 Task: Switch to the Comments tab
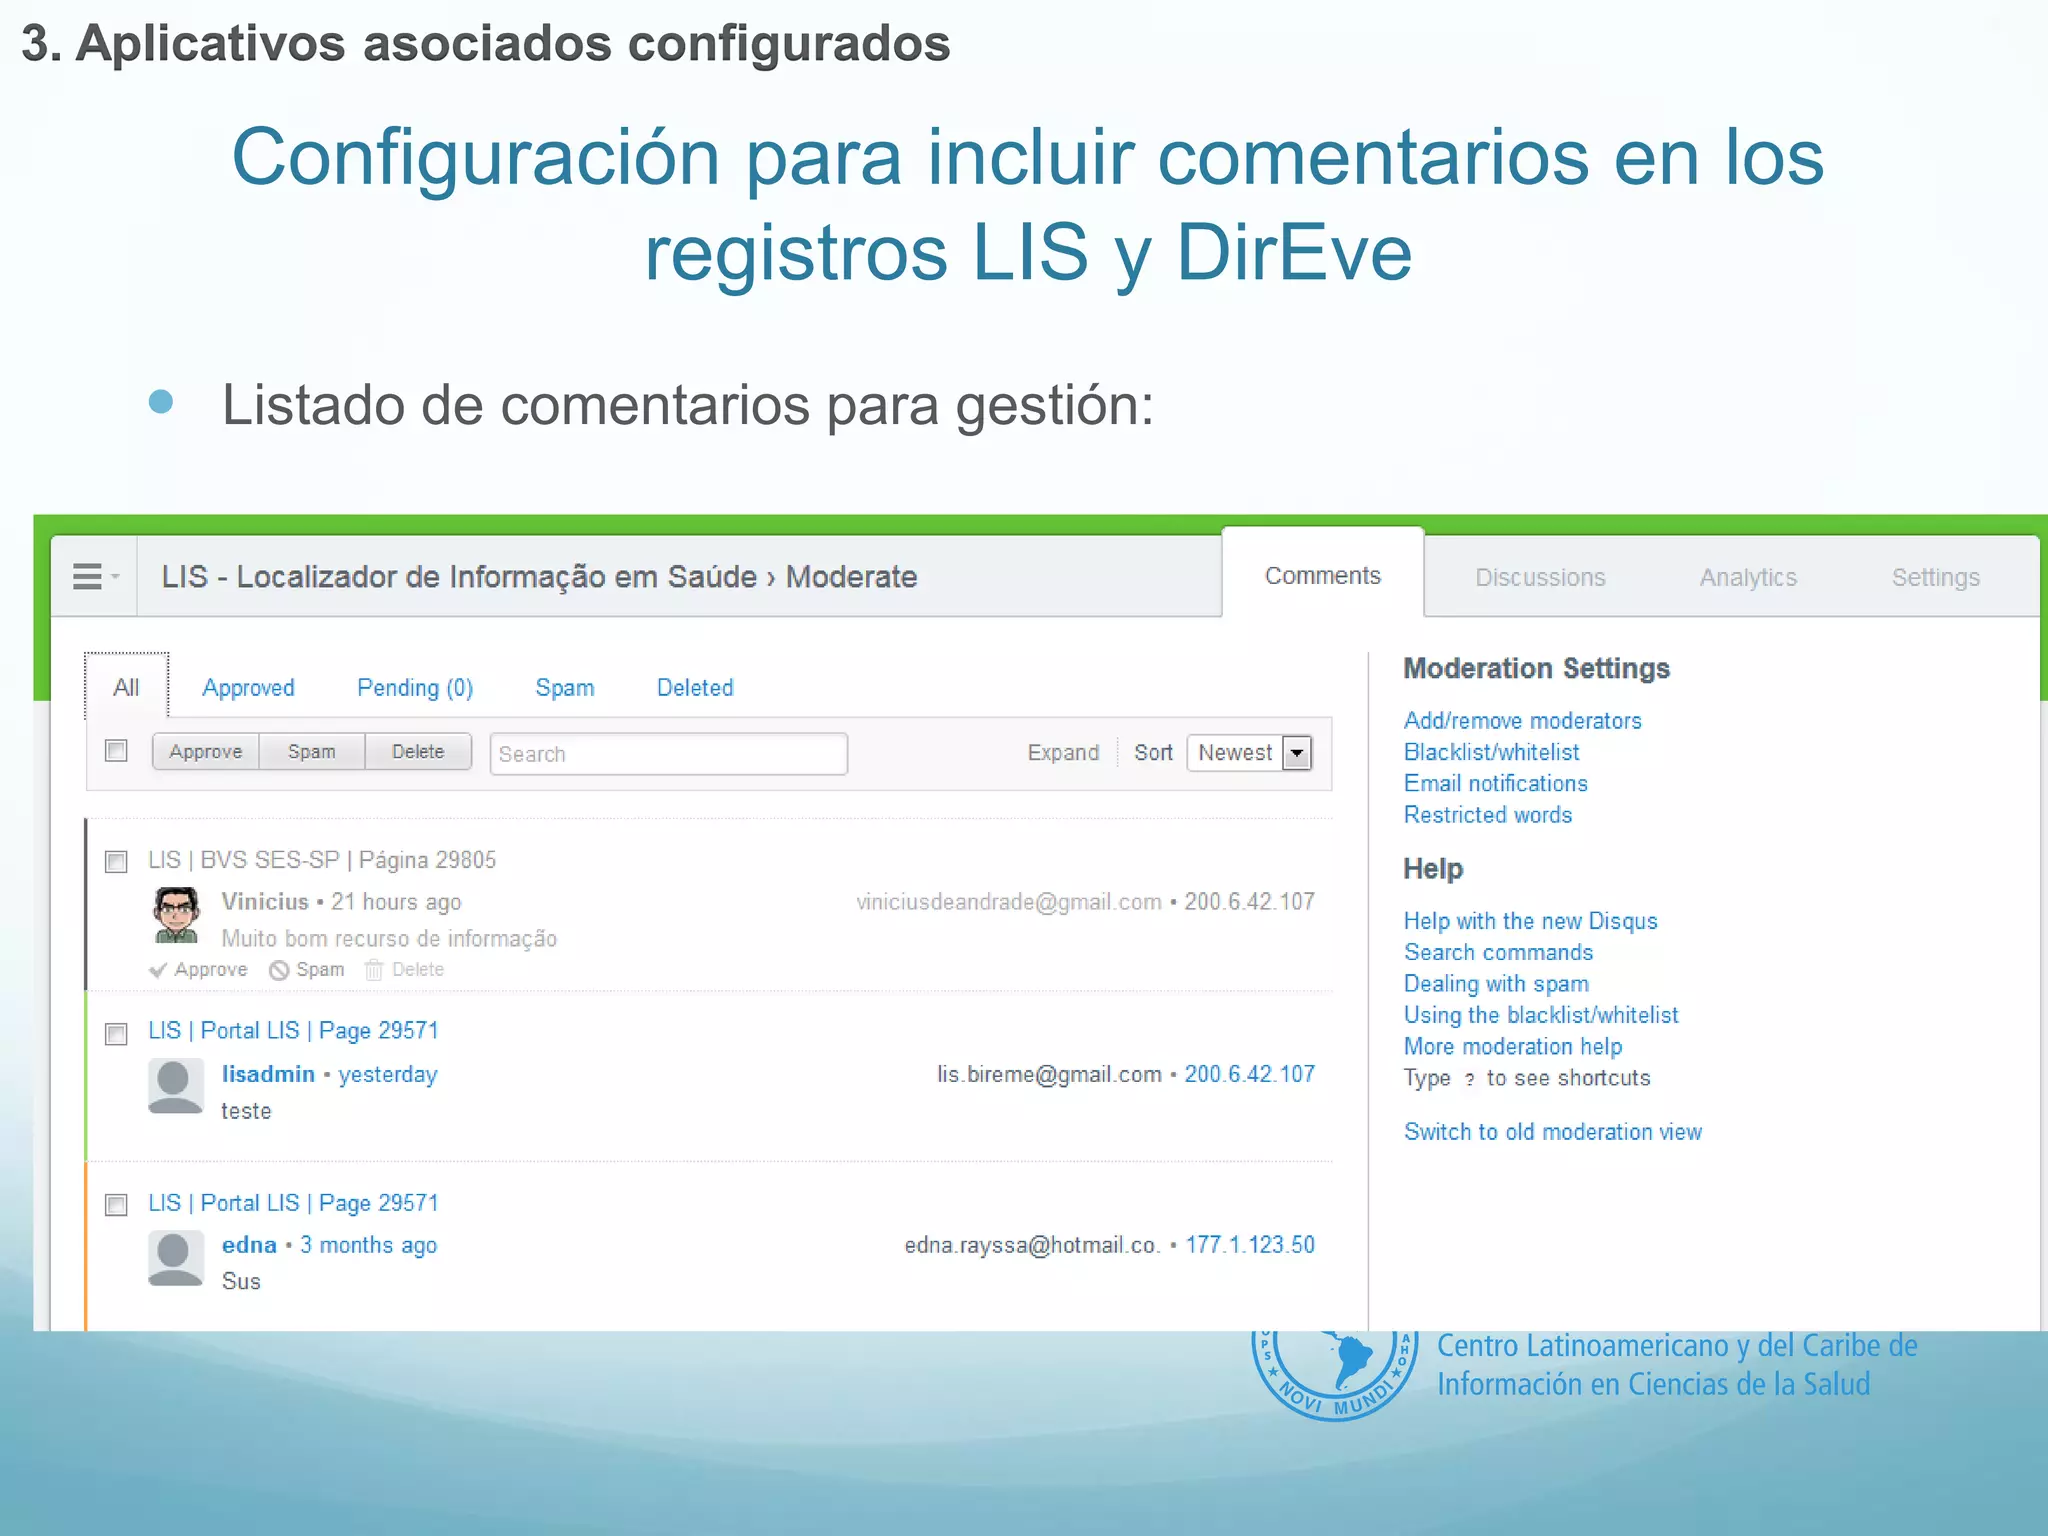[x=1322, y=576]
